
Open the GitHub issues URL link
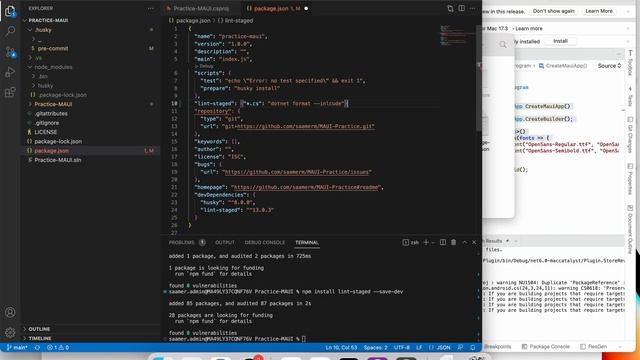pos(297,172)
